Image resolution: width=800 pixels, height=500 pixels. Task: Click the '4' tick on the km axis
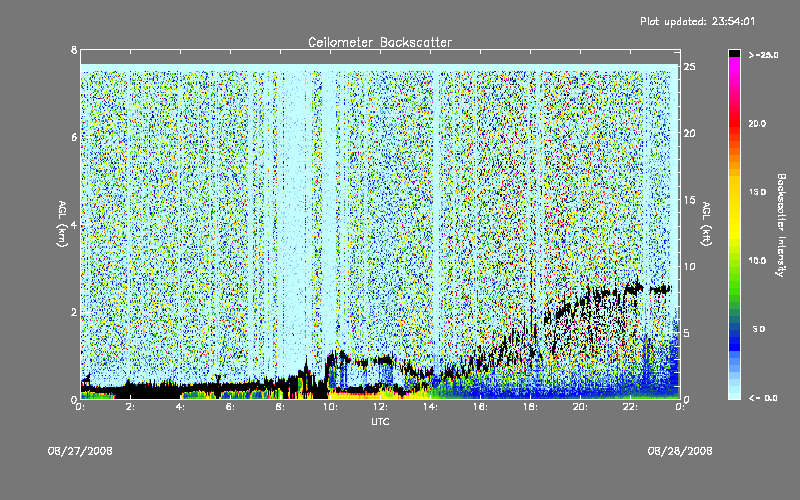(x=74, y=224)
